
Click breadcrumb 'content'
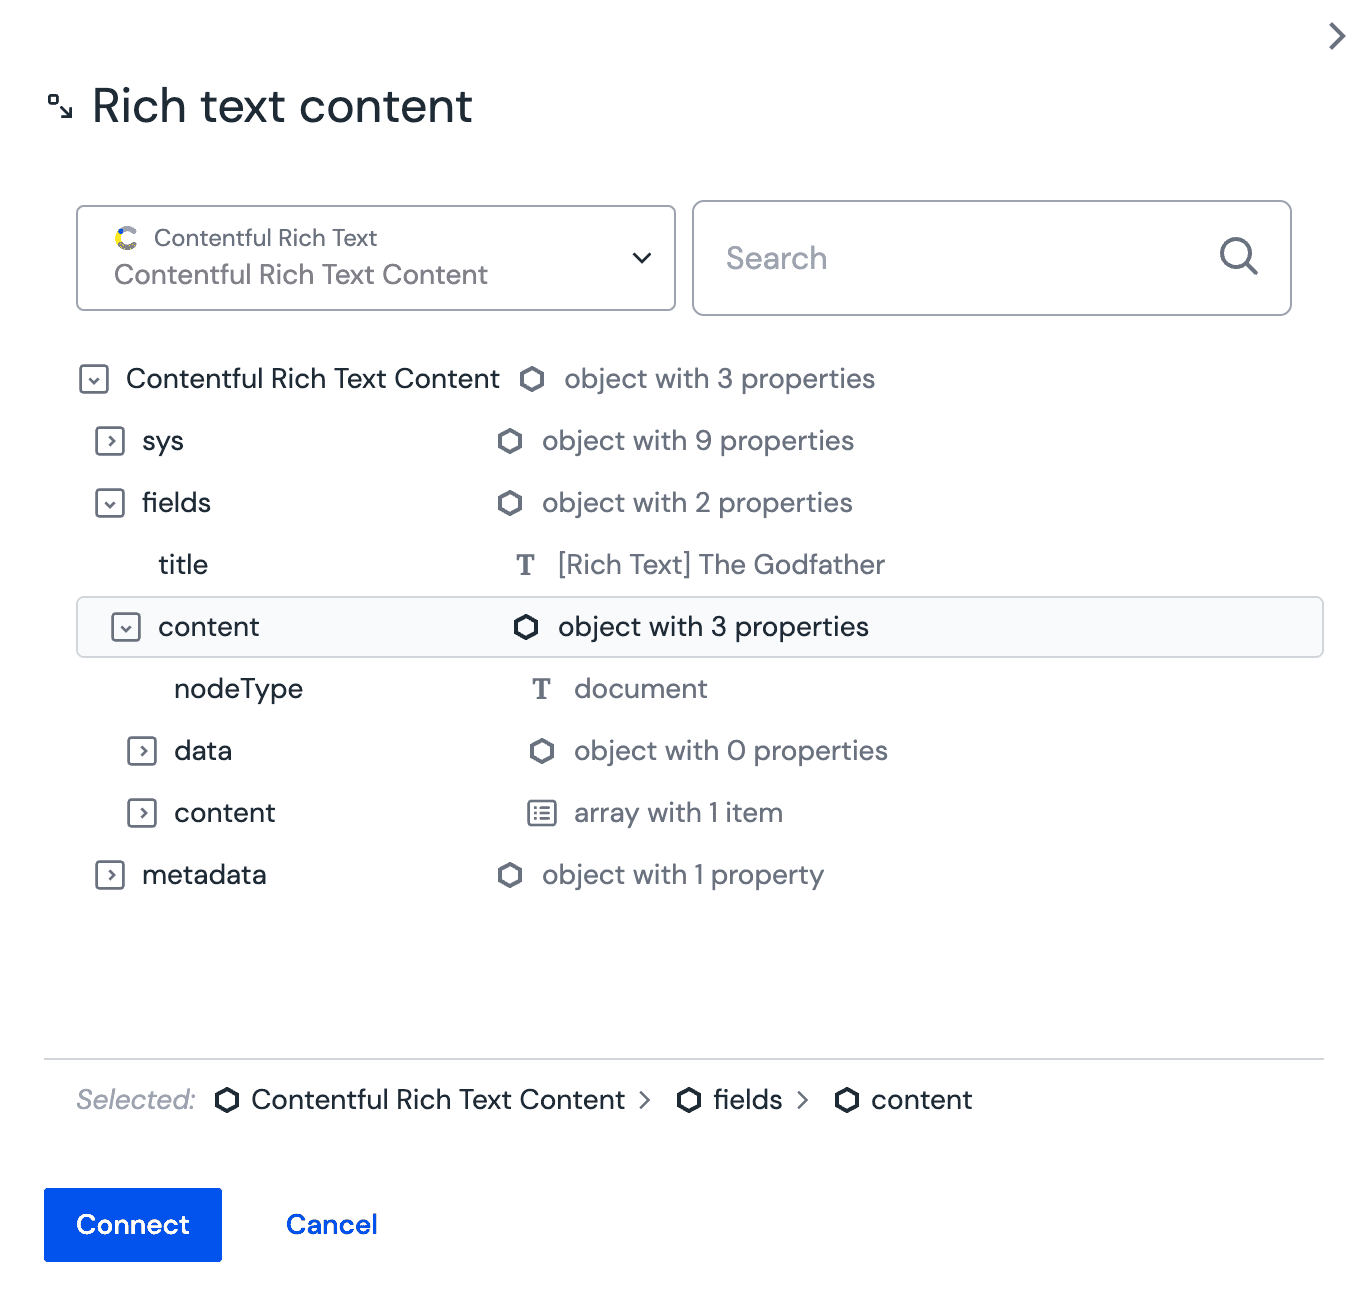(x=921, y=1100)
